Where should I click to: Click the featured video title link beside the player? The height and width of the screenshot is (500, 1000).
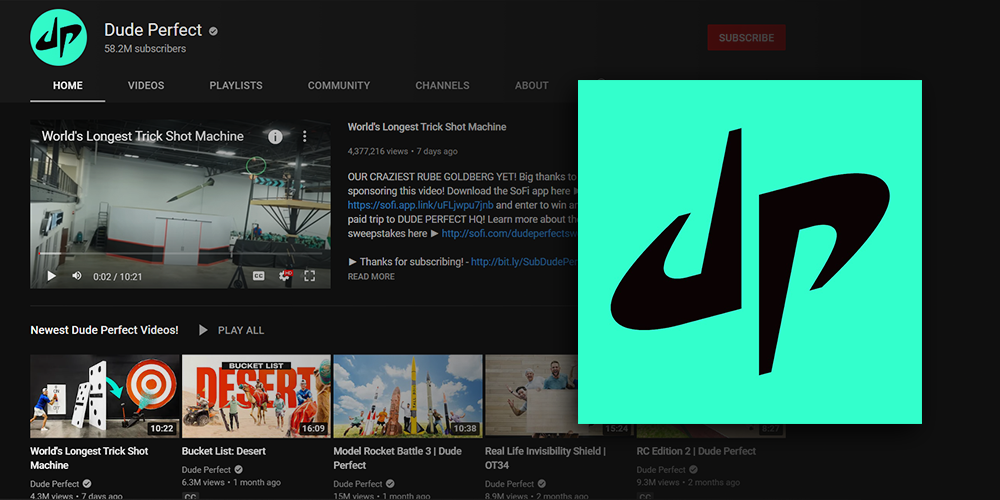pos(427,127)
